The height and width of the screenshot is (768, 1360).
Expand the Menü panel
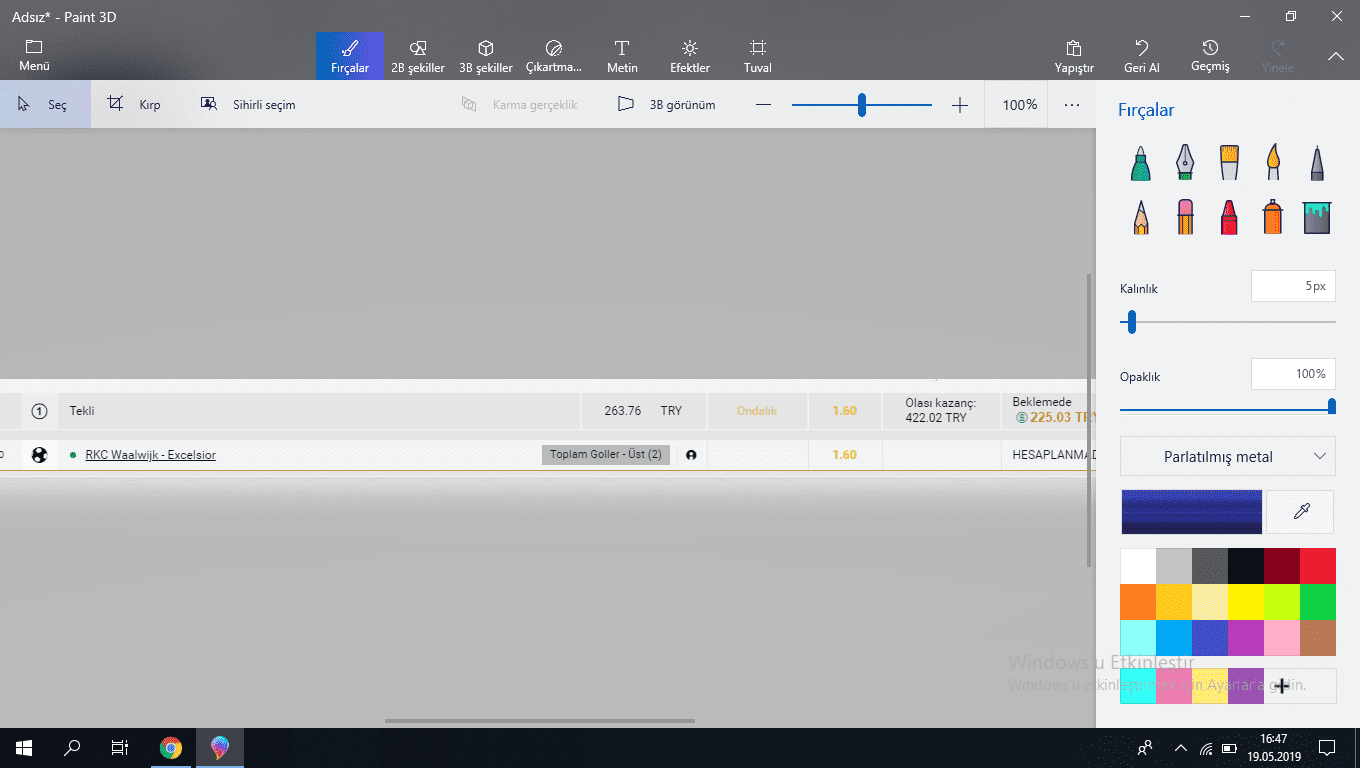(34, 56)
